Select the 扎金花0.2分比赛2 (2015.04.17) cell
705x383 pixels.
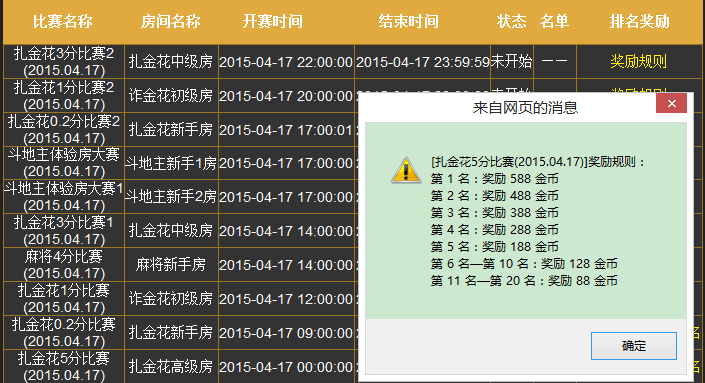coord(64,129)
